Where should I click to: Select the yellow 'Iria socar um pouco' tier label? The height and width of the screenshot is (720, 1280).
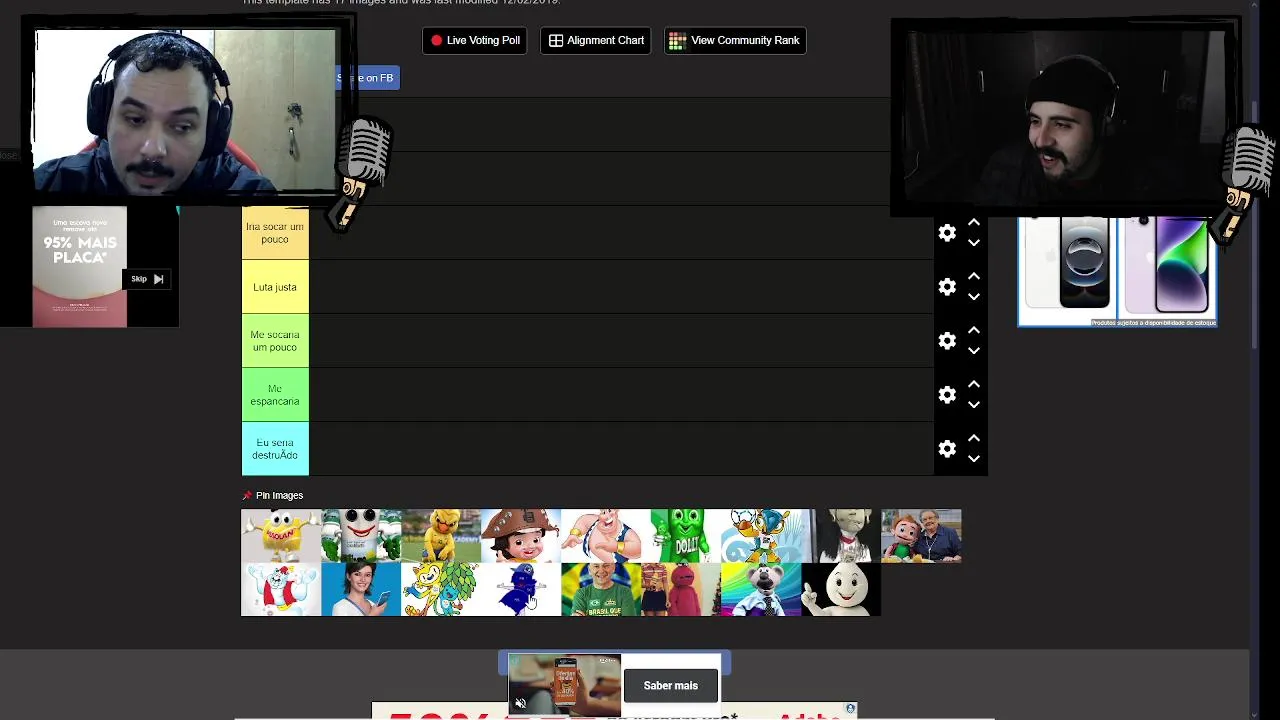tap(275, 233)
